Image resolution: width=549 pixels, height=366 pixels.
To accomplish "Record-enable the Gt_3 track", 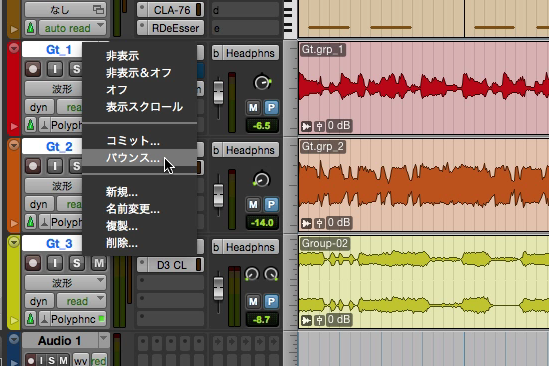I will pyautogui.click(x=33, y=263).
